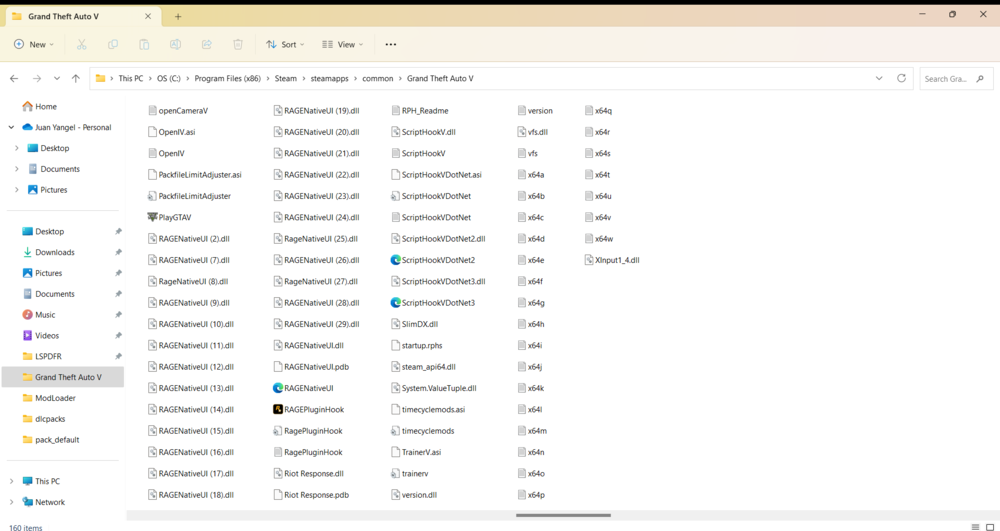Add a new tab with plus button
The image size is (1000, 531).
pos(178,17)
